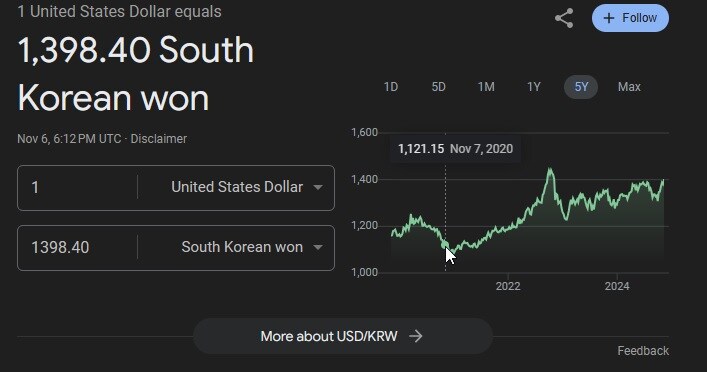This screenshot has height=372, width=707.
Task: Click the dollar amount input field
Action: [x=78, y=187]
